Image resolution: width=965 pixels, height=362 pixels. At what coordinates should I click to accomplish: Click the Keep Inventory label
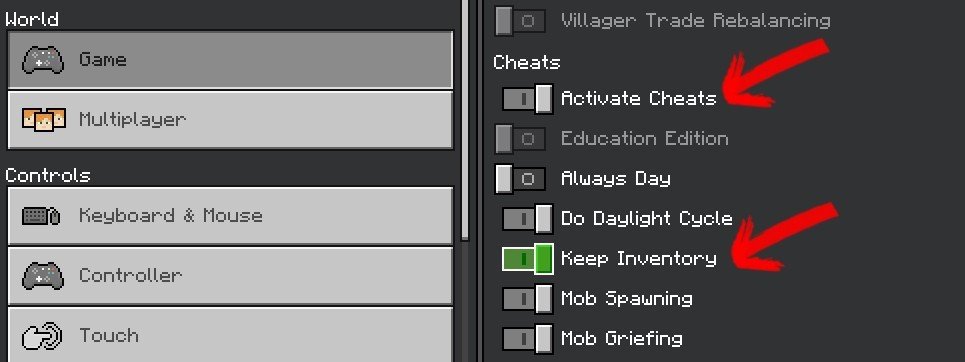(x=639, y=259)
